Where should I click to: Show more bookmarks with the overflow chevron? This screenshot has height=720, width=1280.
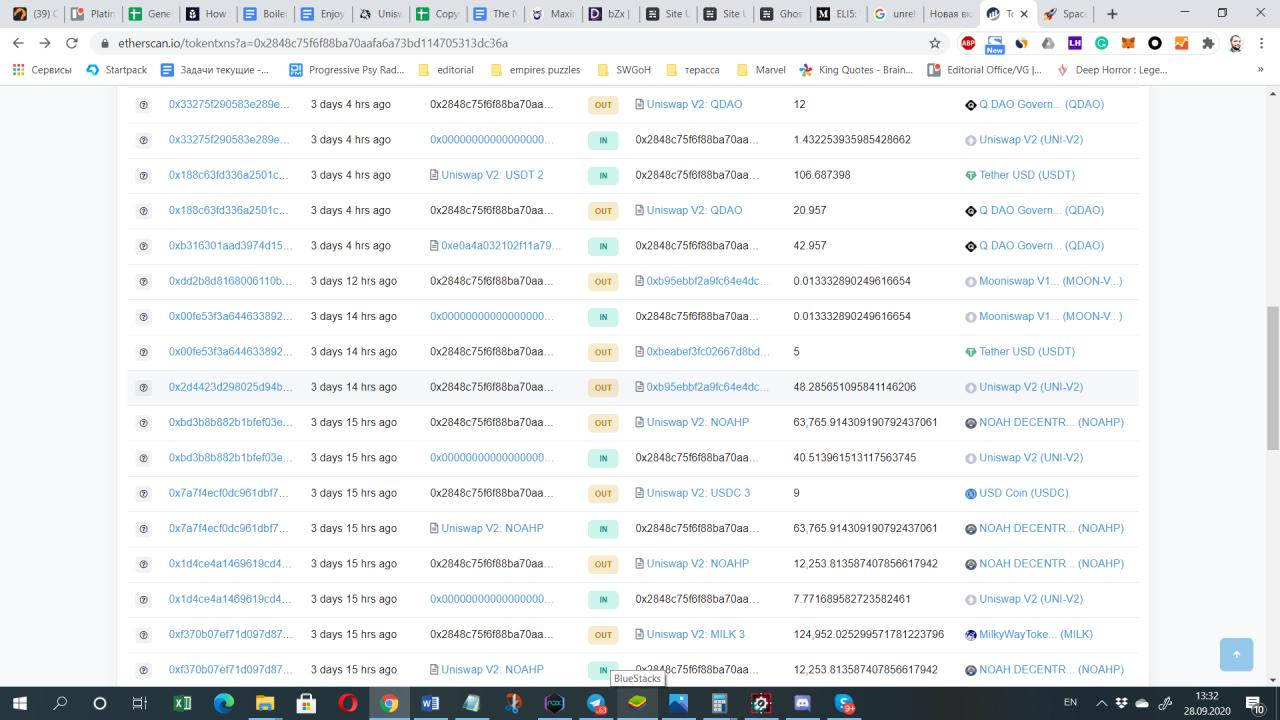(1260, 70)
